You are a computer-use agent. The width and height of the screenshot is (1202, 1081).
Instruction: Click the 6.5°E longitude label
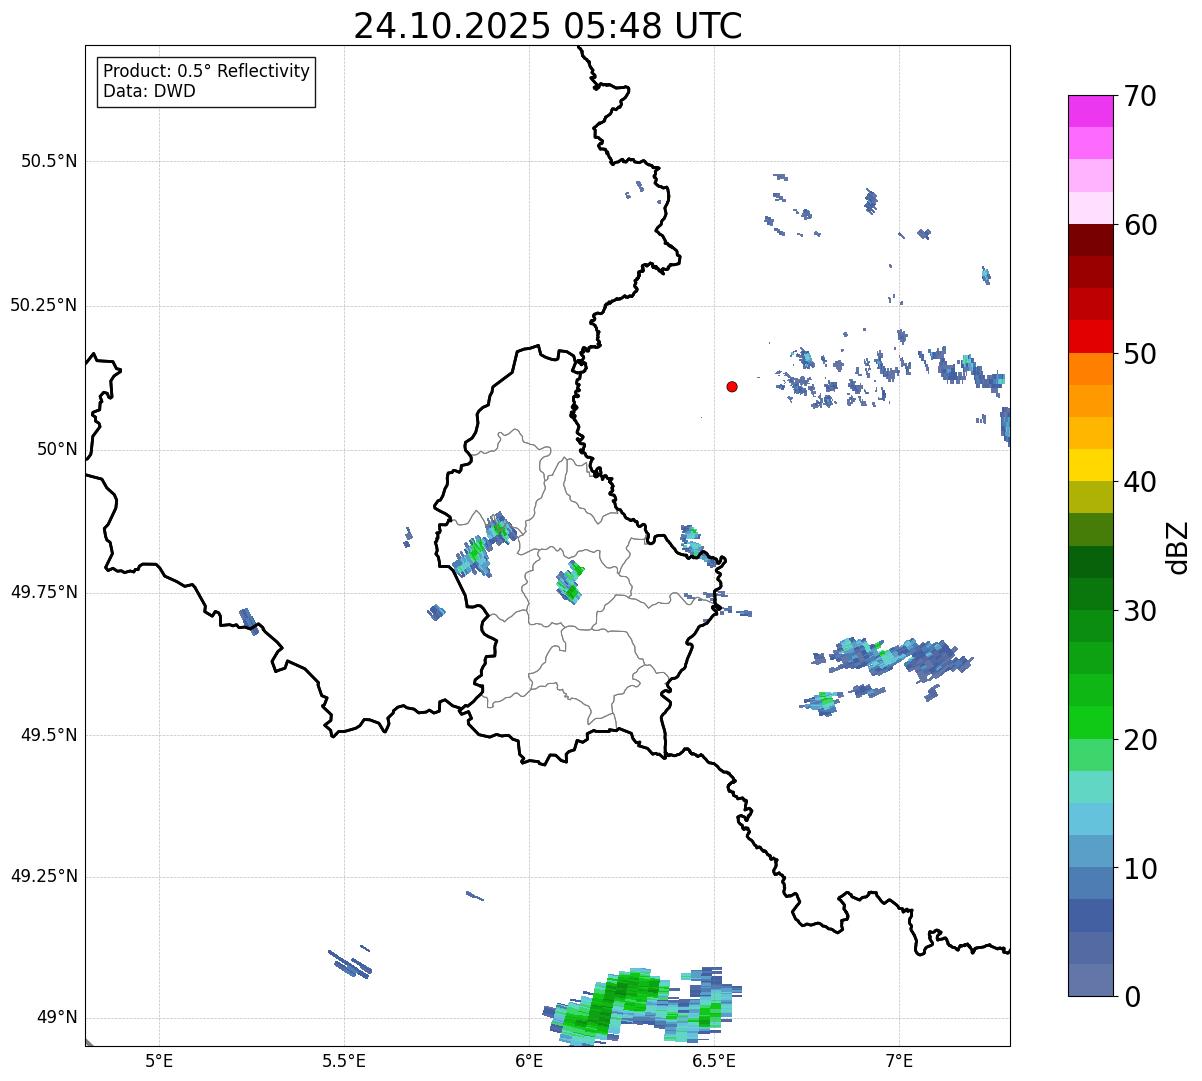pos(714,1060)
